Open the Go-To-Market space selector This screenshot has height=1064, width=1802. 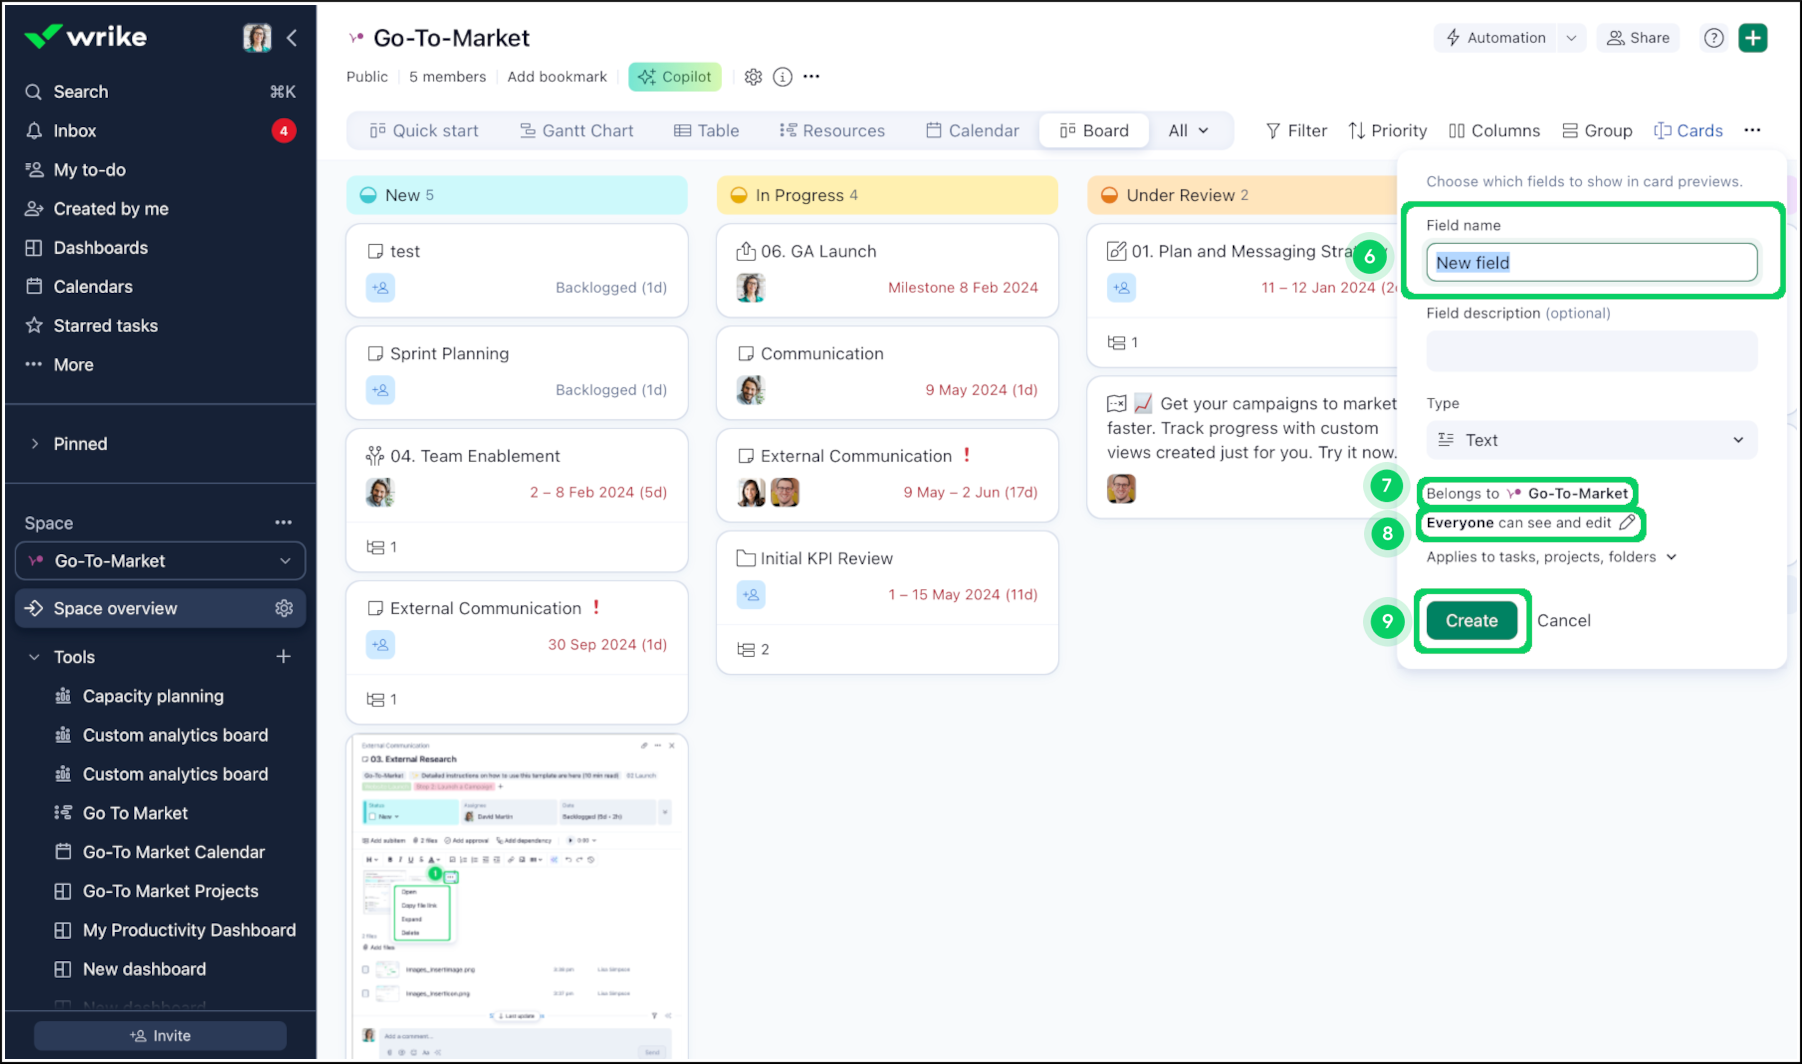pyautogui.click(x=160, y=561)
